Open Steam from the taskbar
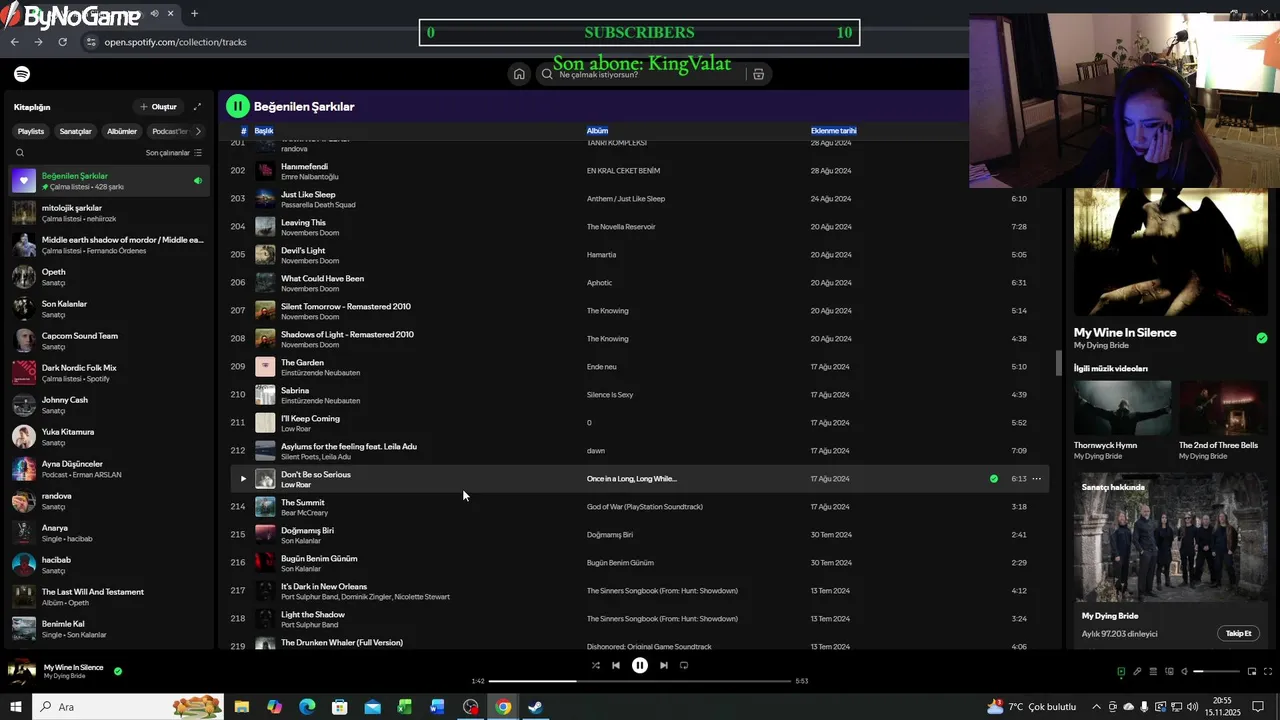This screenshot has width=1280, height=720. coord(536,707)
